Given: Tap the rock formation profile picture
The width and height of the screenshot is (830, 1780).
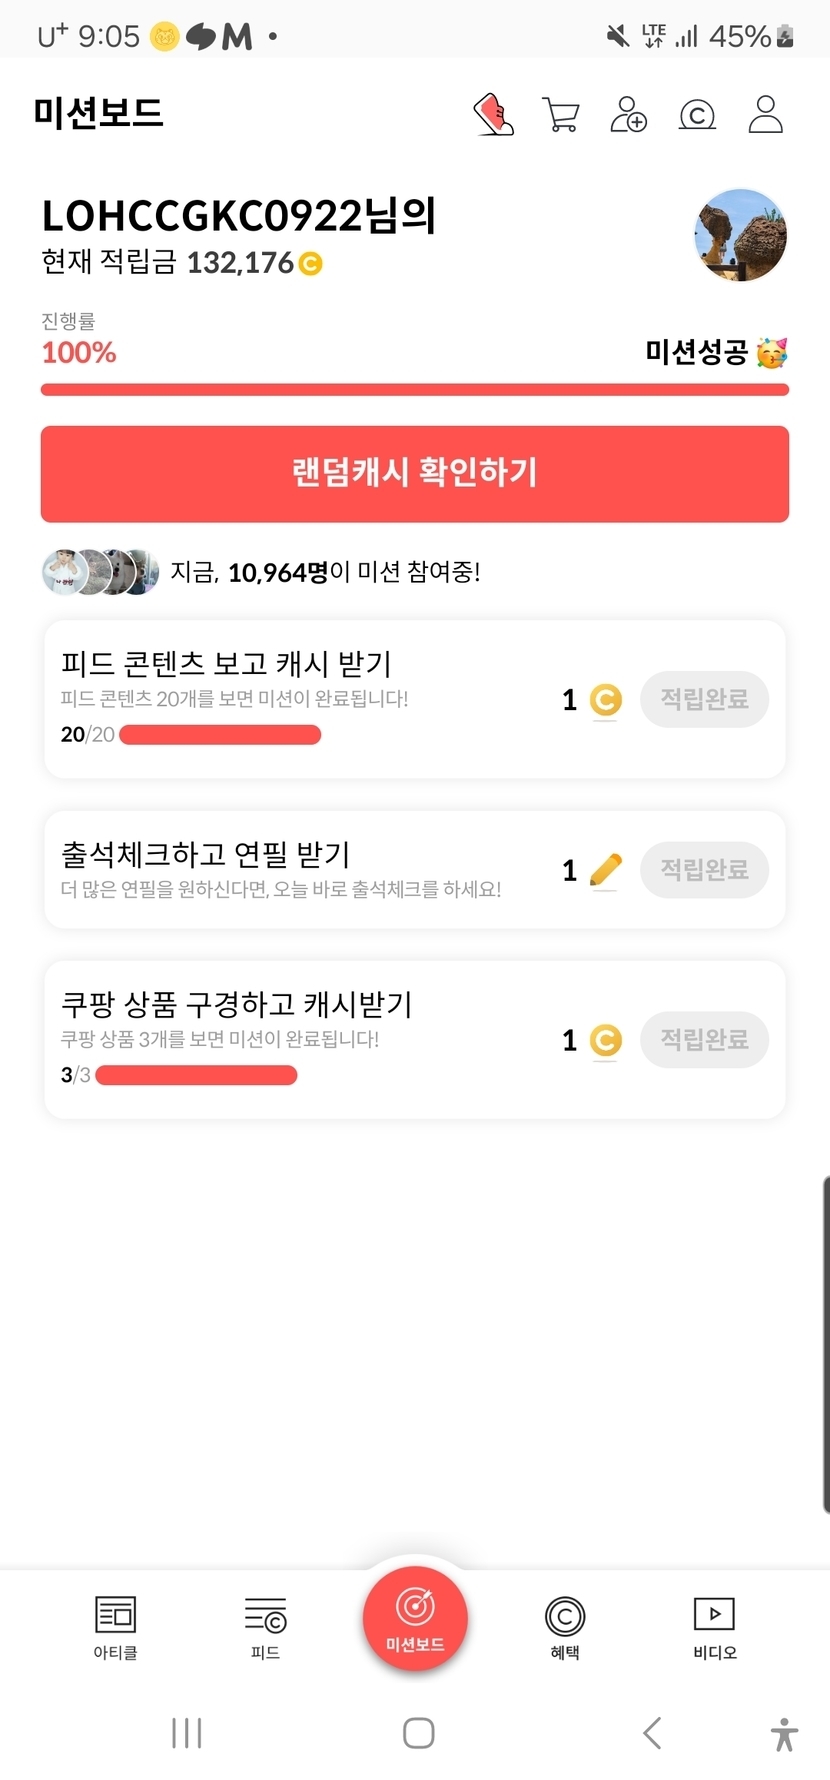Looking at the screenshot, I should [741, 236].
